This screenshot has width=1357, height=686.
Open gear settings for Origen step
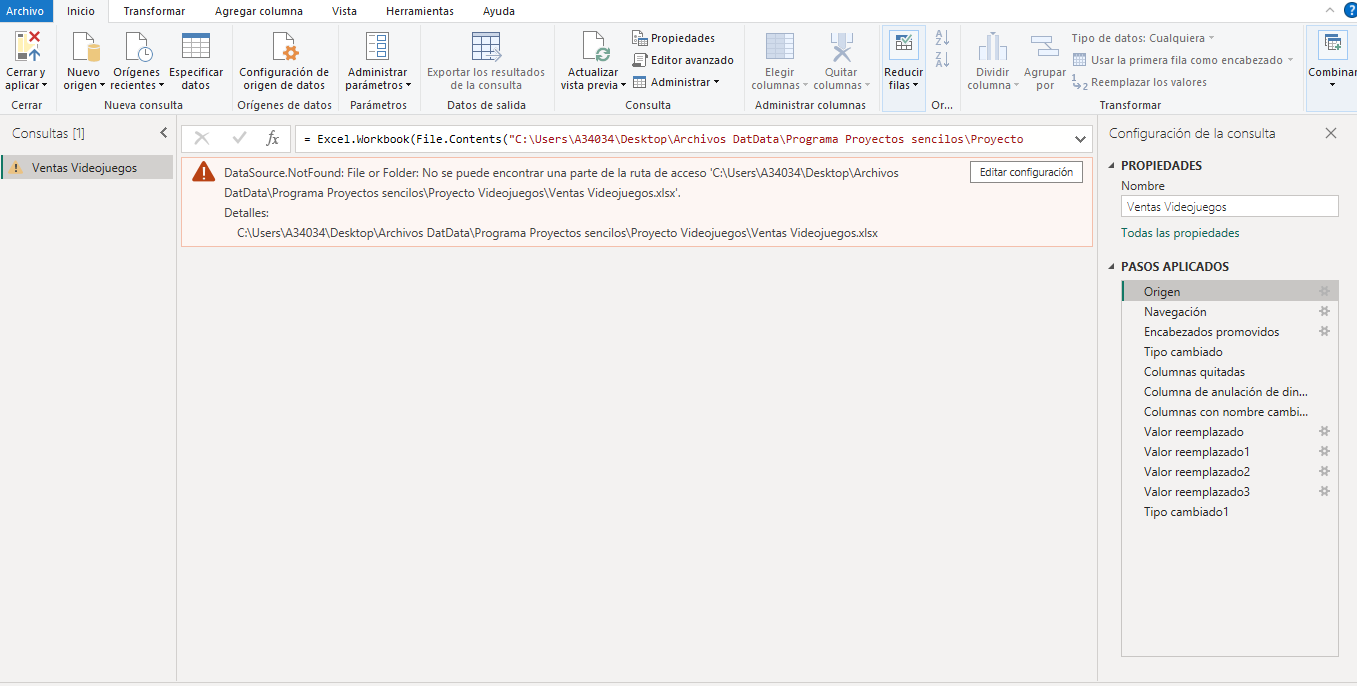click(x=1324, y=292)
